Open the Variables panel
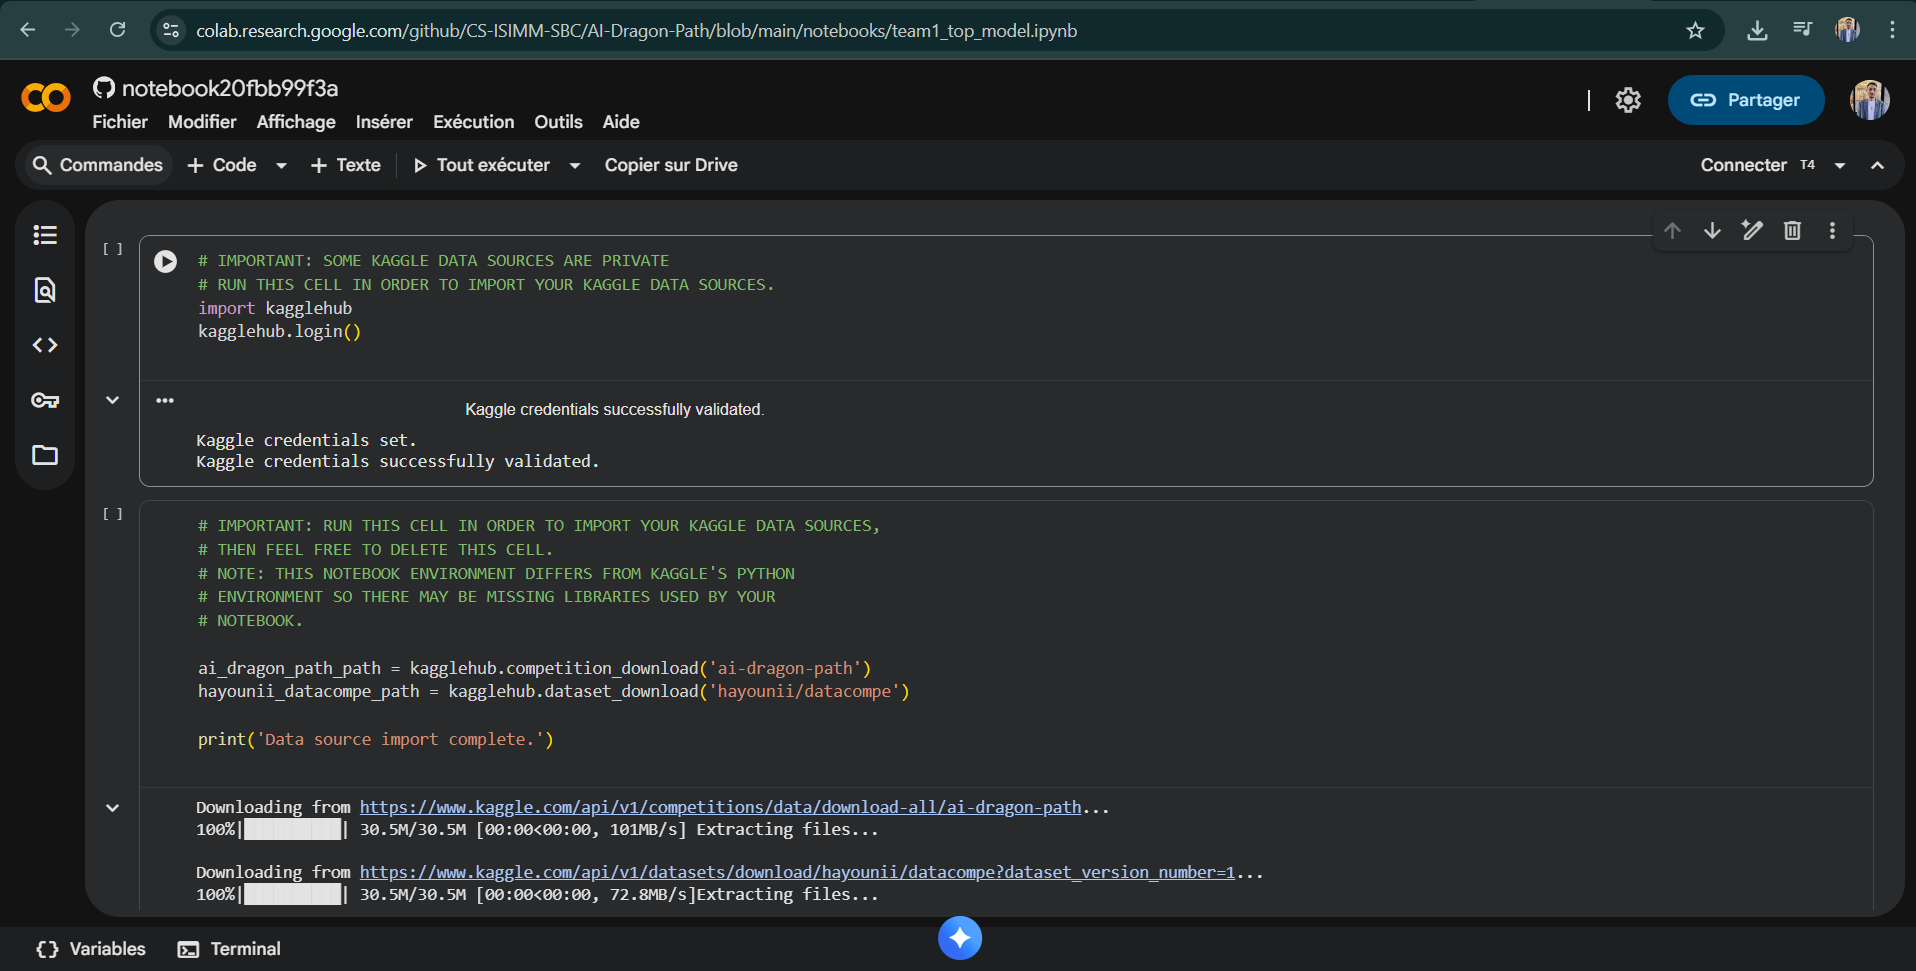Screen dimensions: 1916x971 (91, 949)
